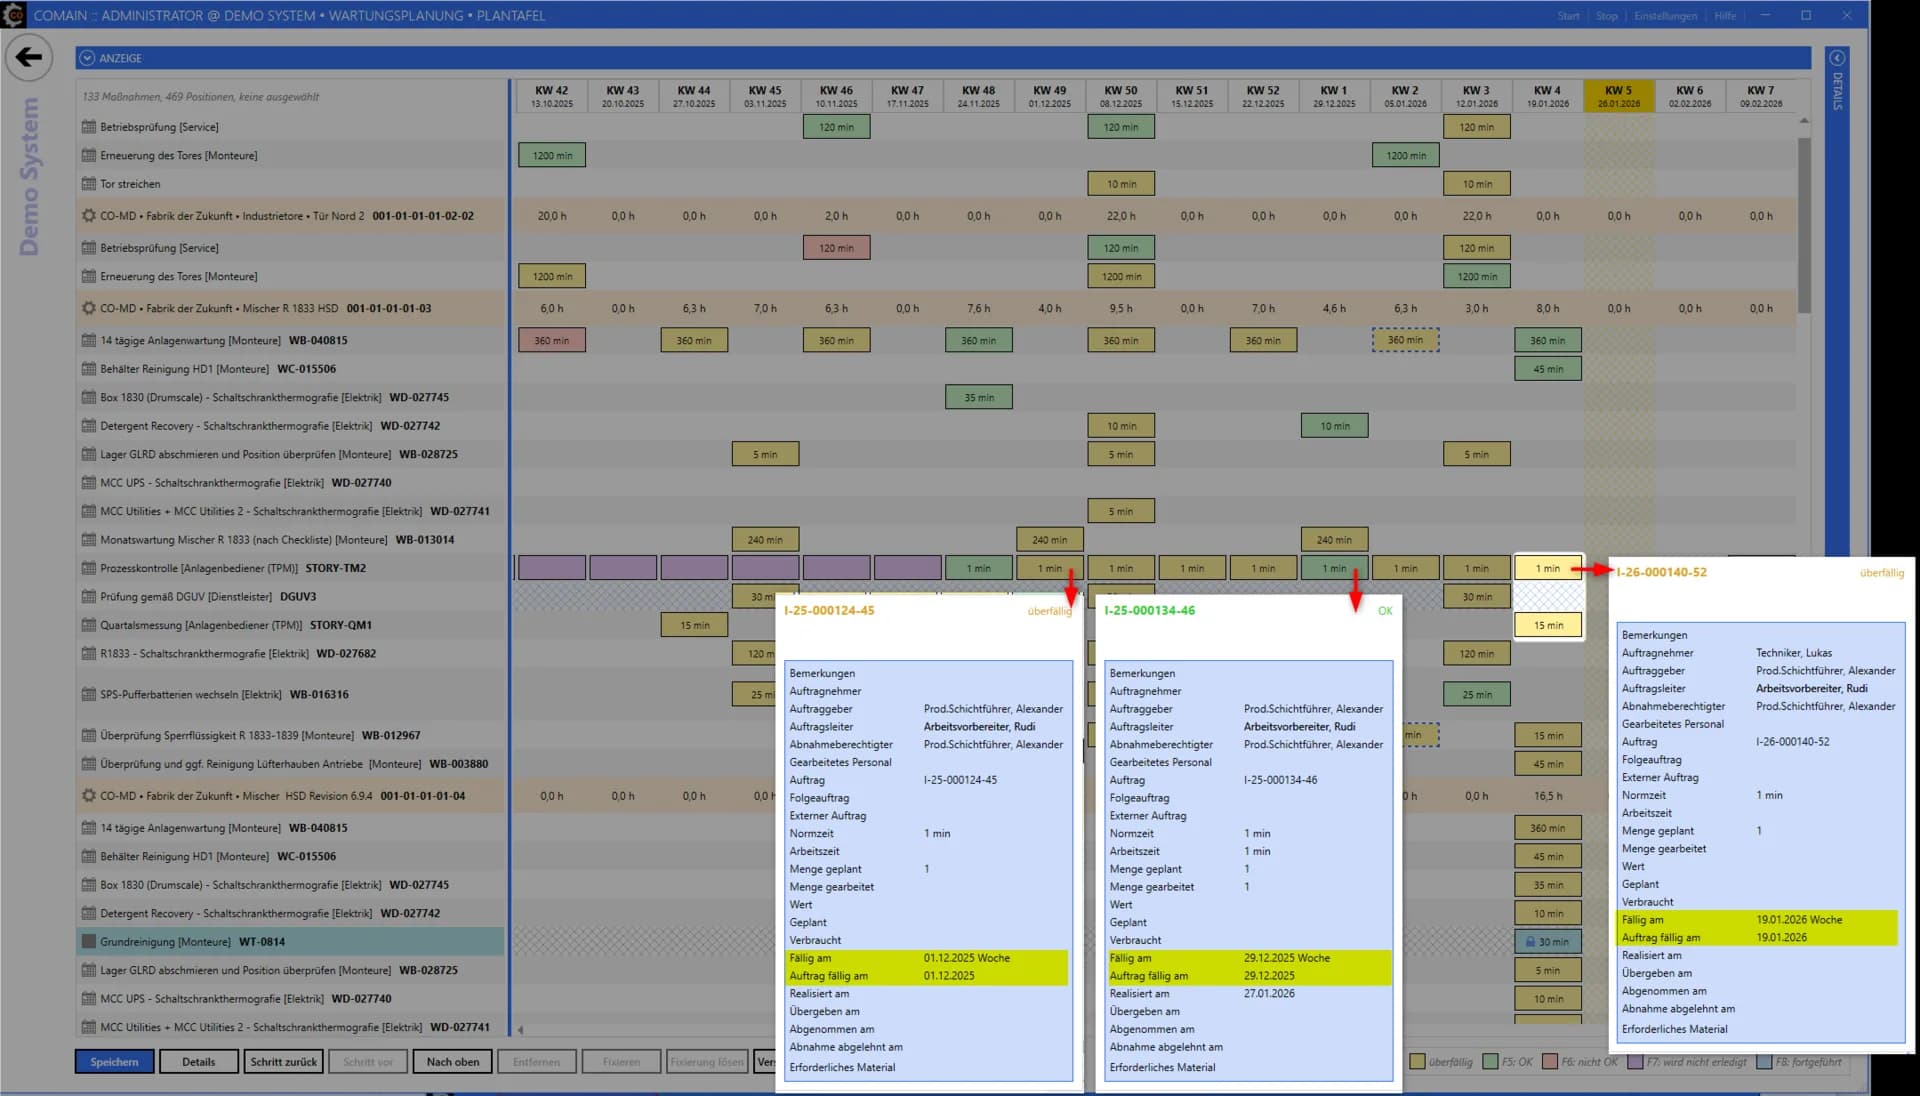Click the calendar icon beside Betriebsprüfung [Service]
This screenshot has height=1096, width=1920.
(87, 127)
